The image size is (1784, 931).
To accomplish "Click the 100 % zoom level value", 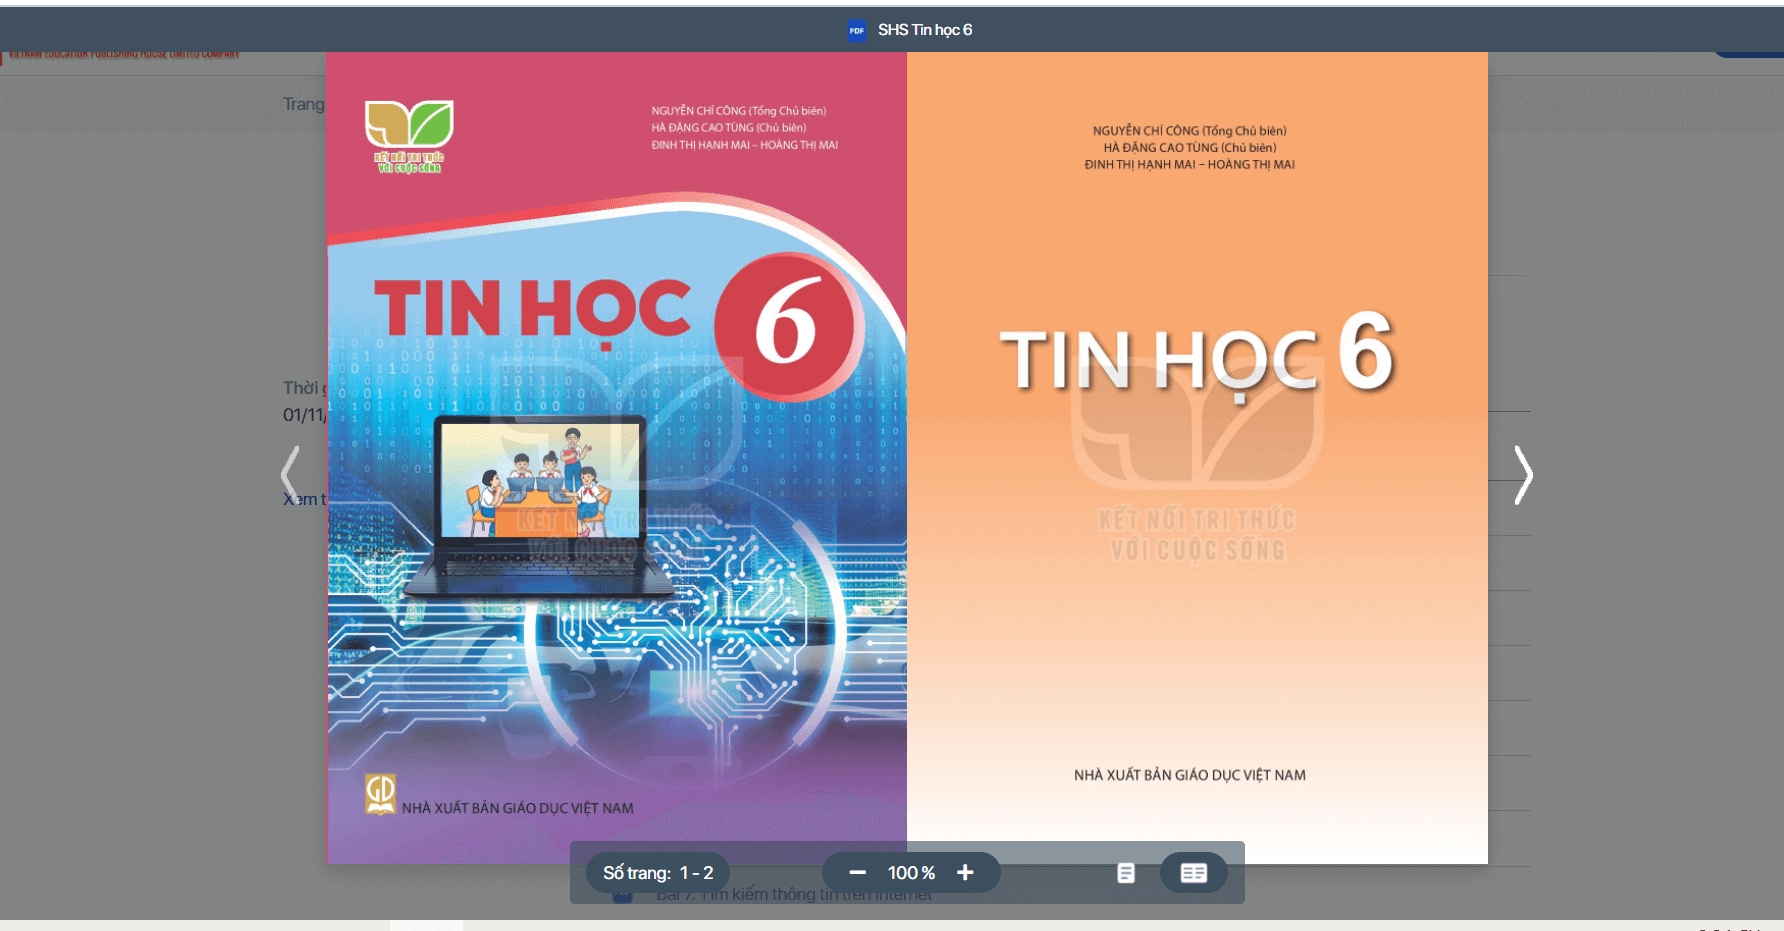I will (911, 873).
